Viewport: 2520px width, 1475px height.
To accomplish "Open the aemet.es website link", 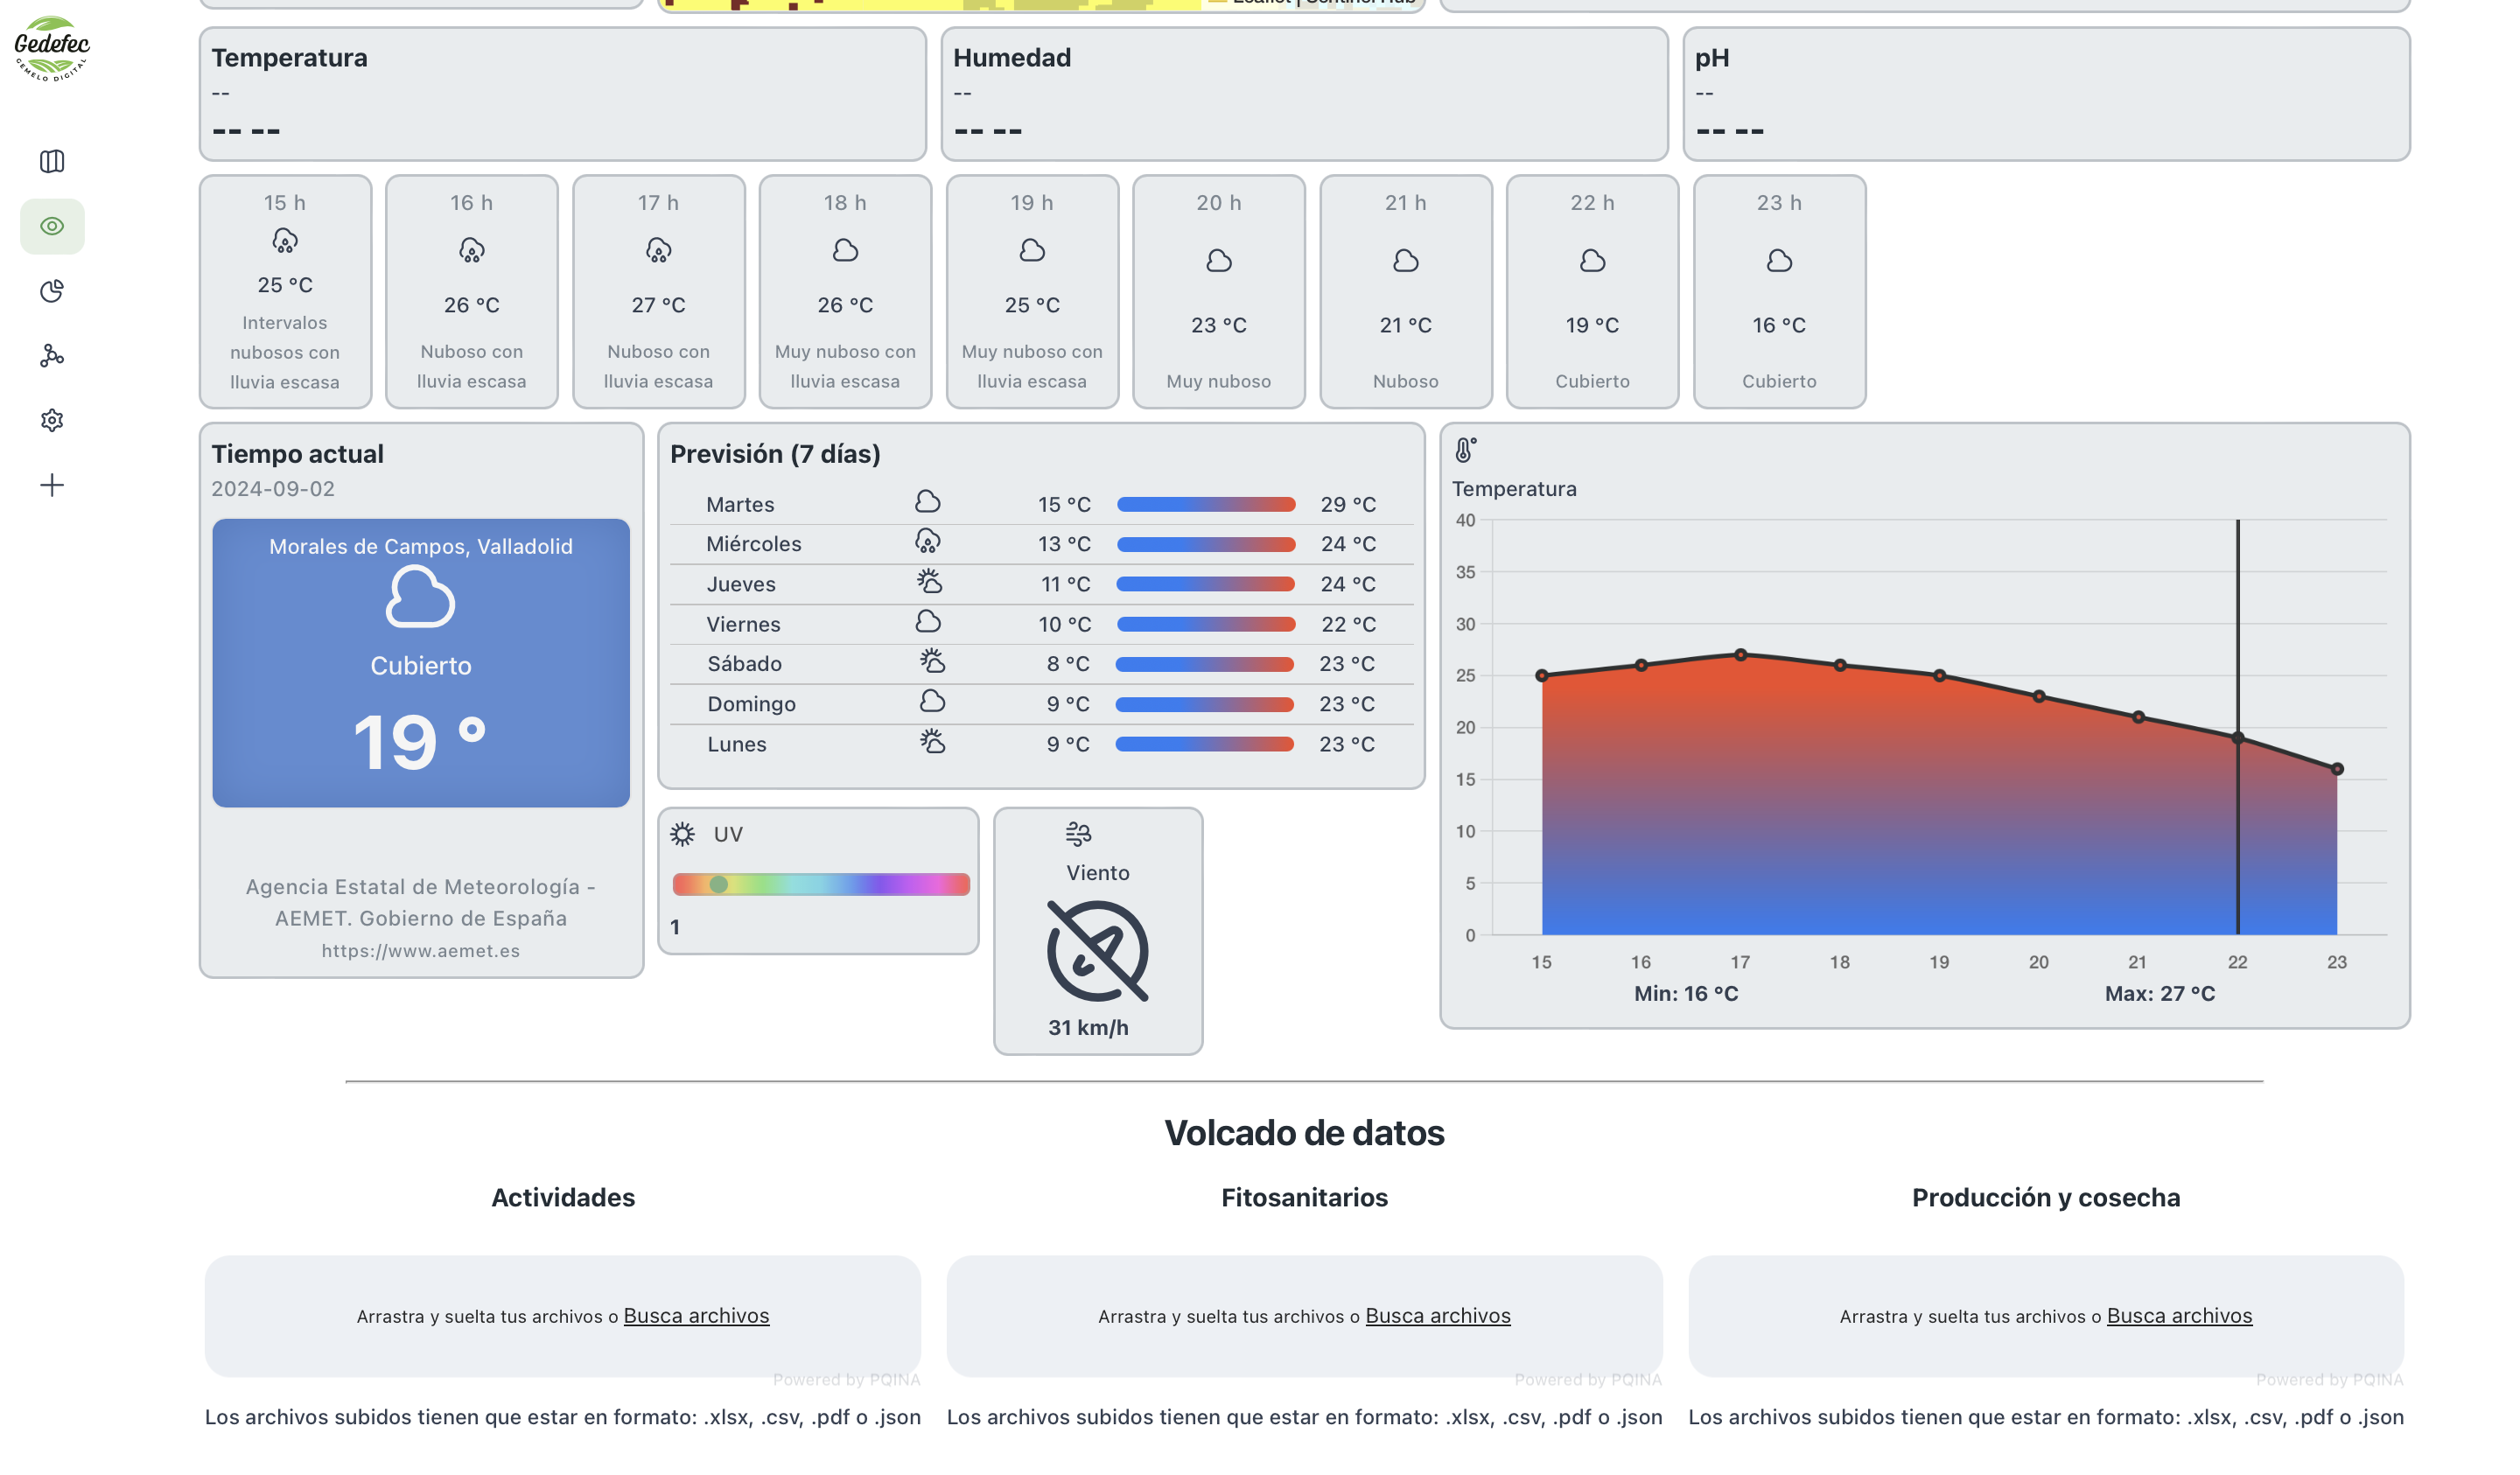I will click(x=420, y=951).
